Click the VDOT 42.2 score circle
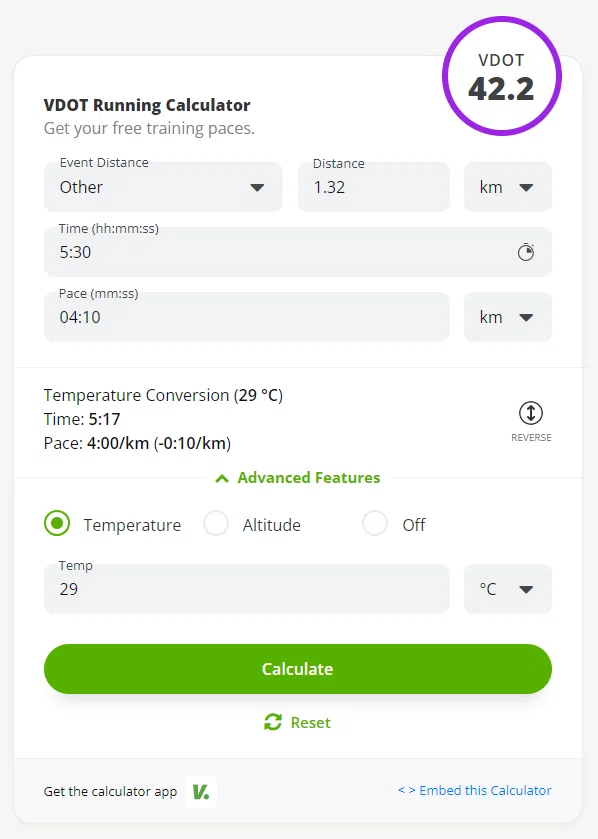 [502, 76]
